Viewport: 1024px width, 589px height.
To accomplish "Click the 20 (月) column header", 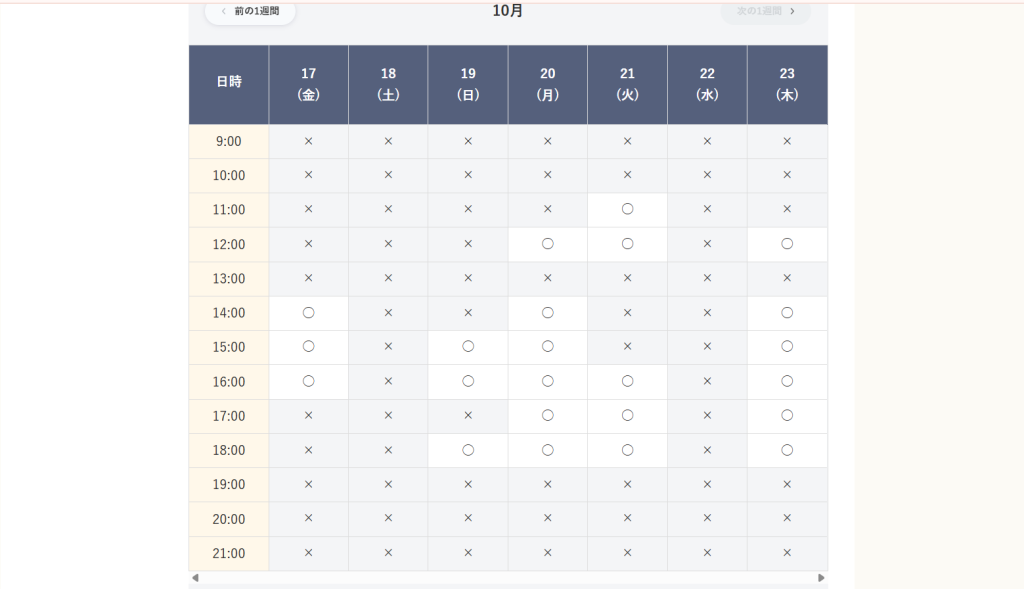I will pyautogui.click(x=547, y=84).
